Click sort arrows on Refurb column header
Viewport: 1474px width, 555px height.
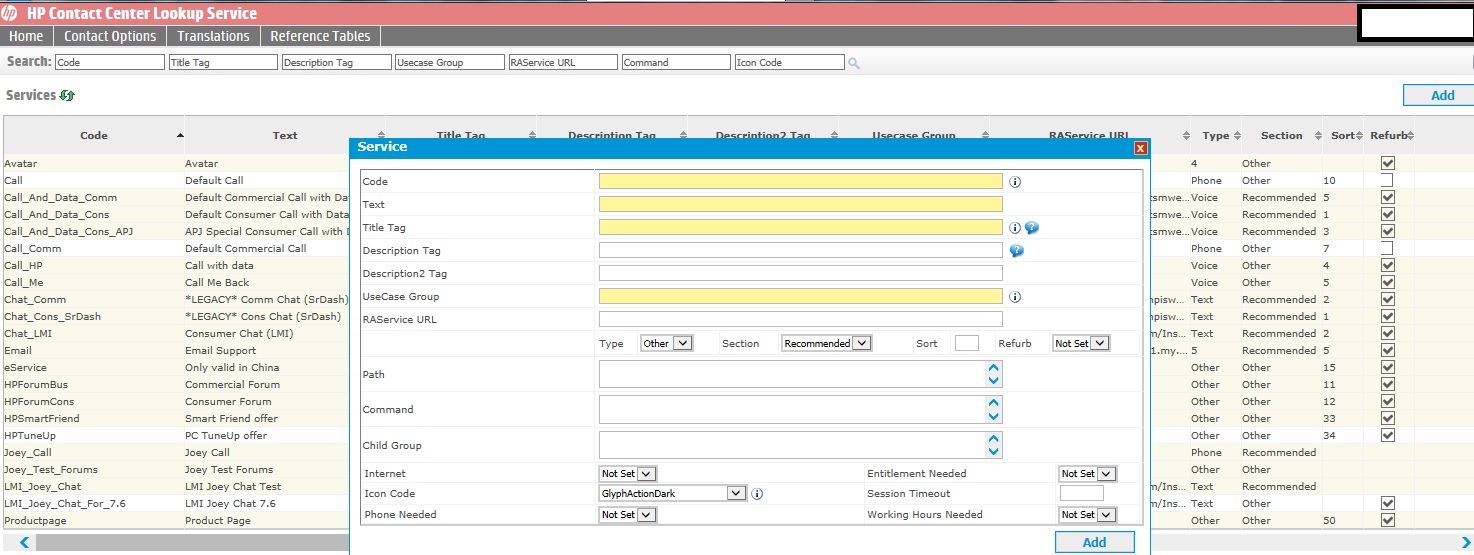coord(1411,136)
